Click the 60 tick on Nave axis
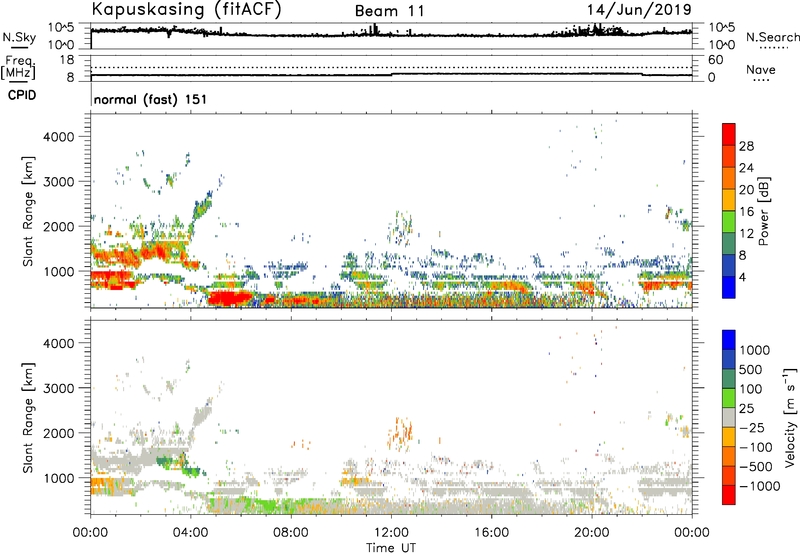 (x=715, y=60)
